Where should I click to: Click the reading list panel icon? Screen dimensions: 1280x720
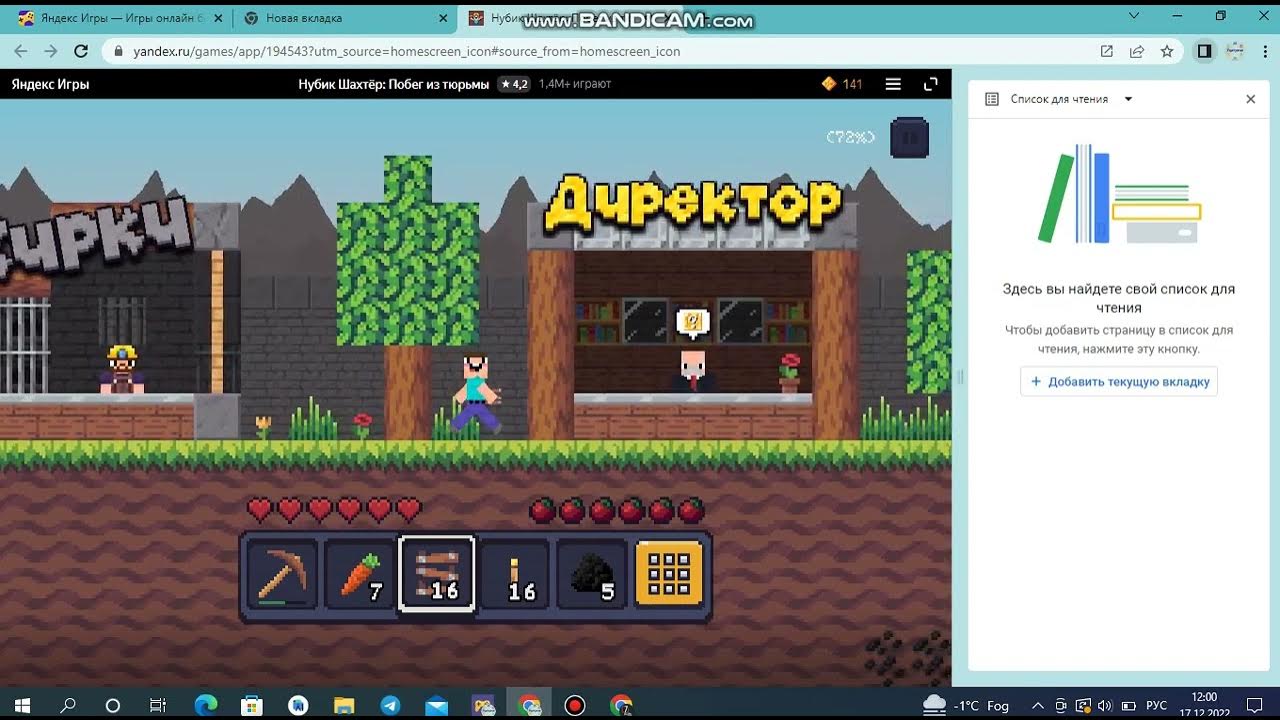coord(992,99)
